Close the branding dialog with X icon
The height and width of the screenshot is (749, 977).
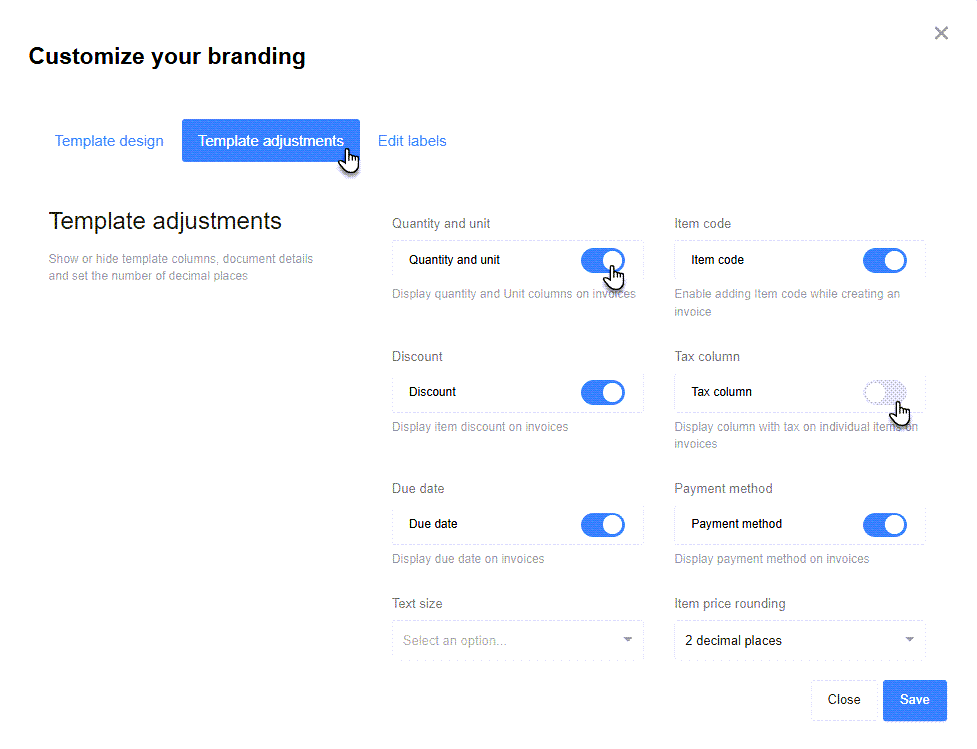pyautogui.click(x=941, y=33)
